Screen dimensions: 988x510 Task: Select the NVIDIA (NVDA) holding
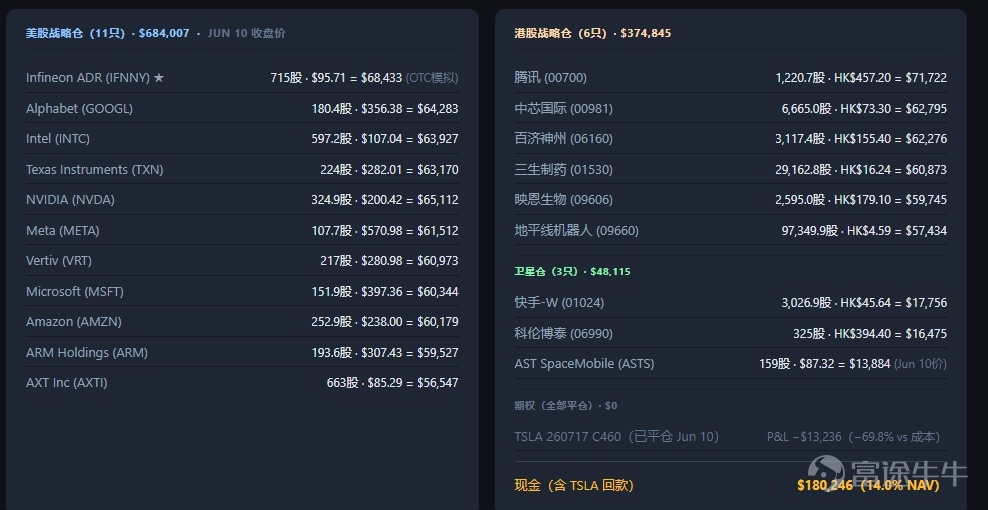(242, 200)
